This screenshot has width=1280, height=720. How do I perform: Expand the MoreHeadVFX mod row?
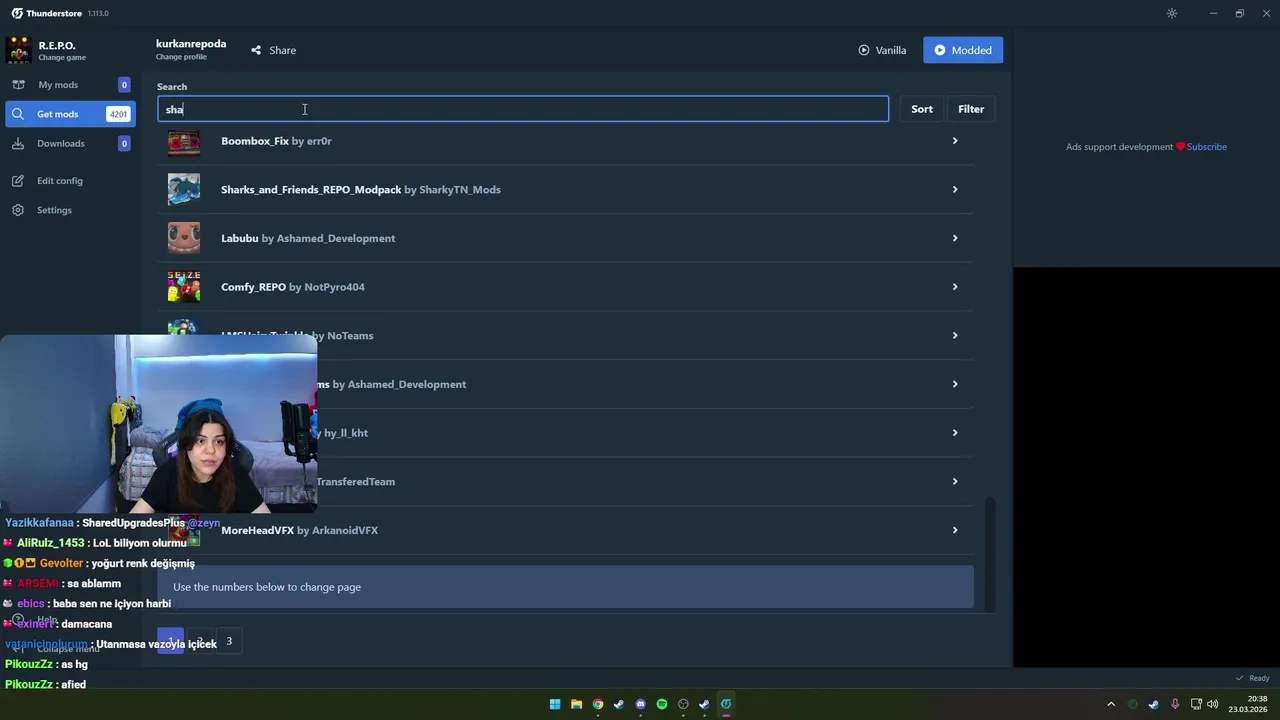click(955, 530)
